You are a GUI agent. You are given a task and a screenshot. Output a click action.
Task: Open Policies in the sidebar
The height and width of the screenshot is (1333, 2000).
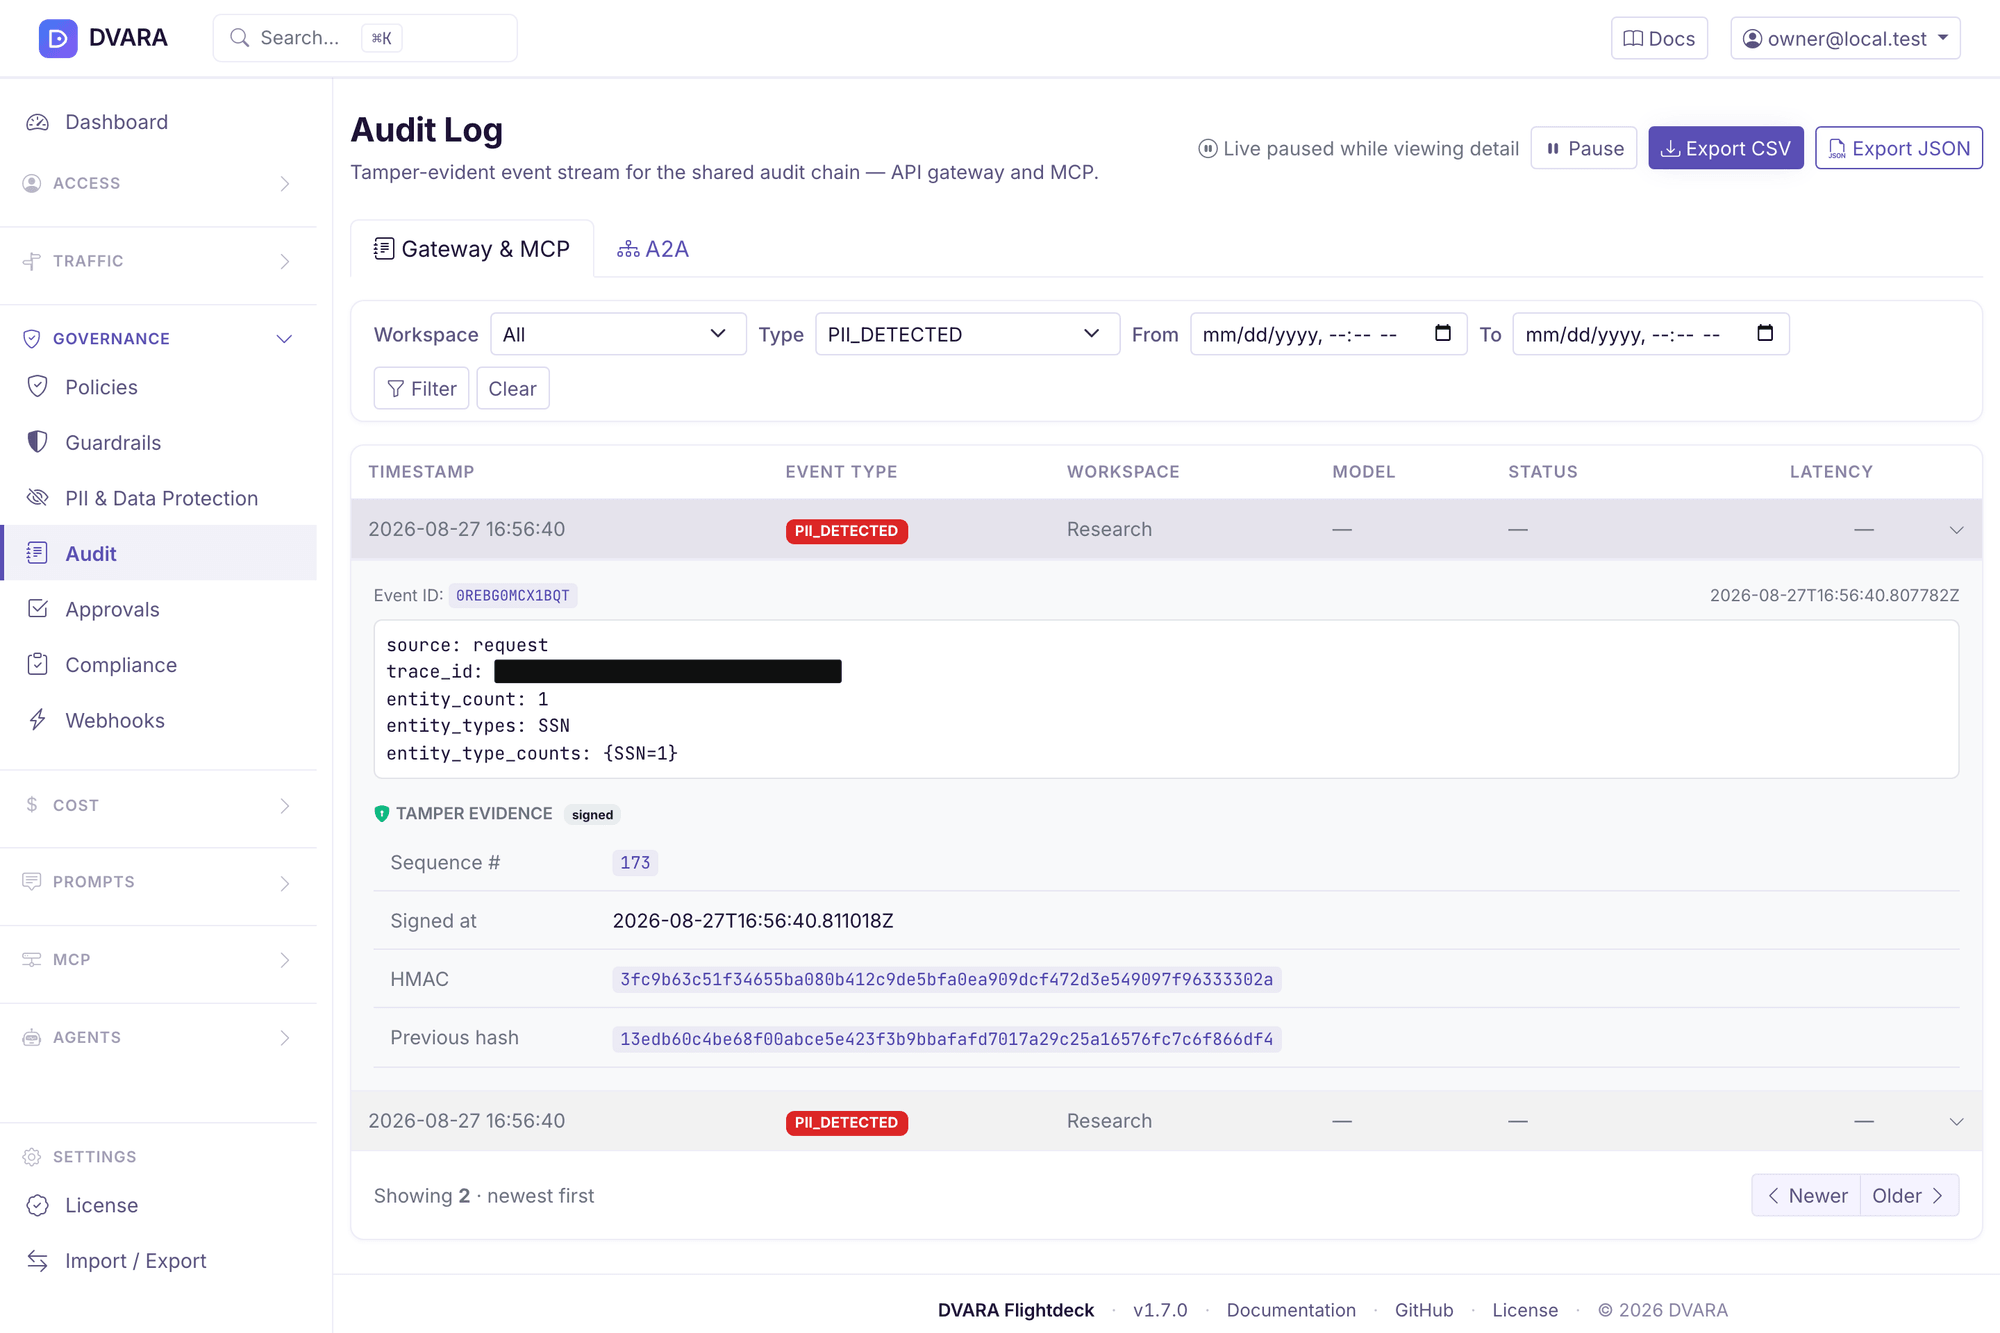(x=159, y=387)
